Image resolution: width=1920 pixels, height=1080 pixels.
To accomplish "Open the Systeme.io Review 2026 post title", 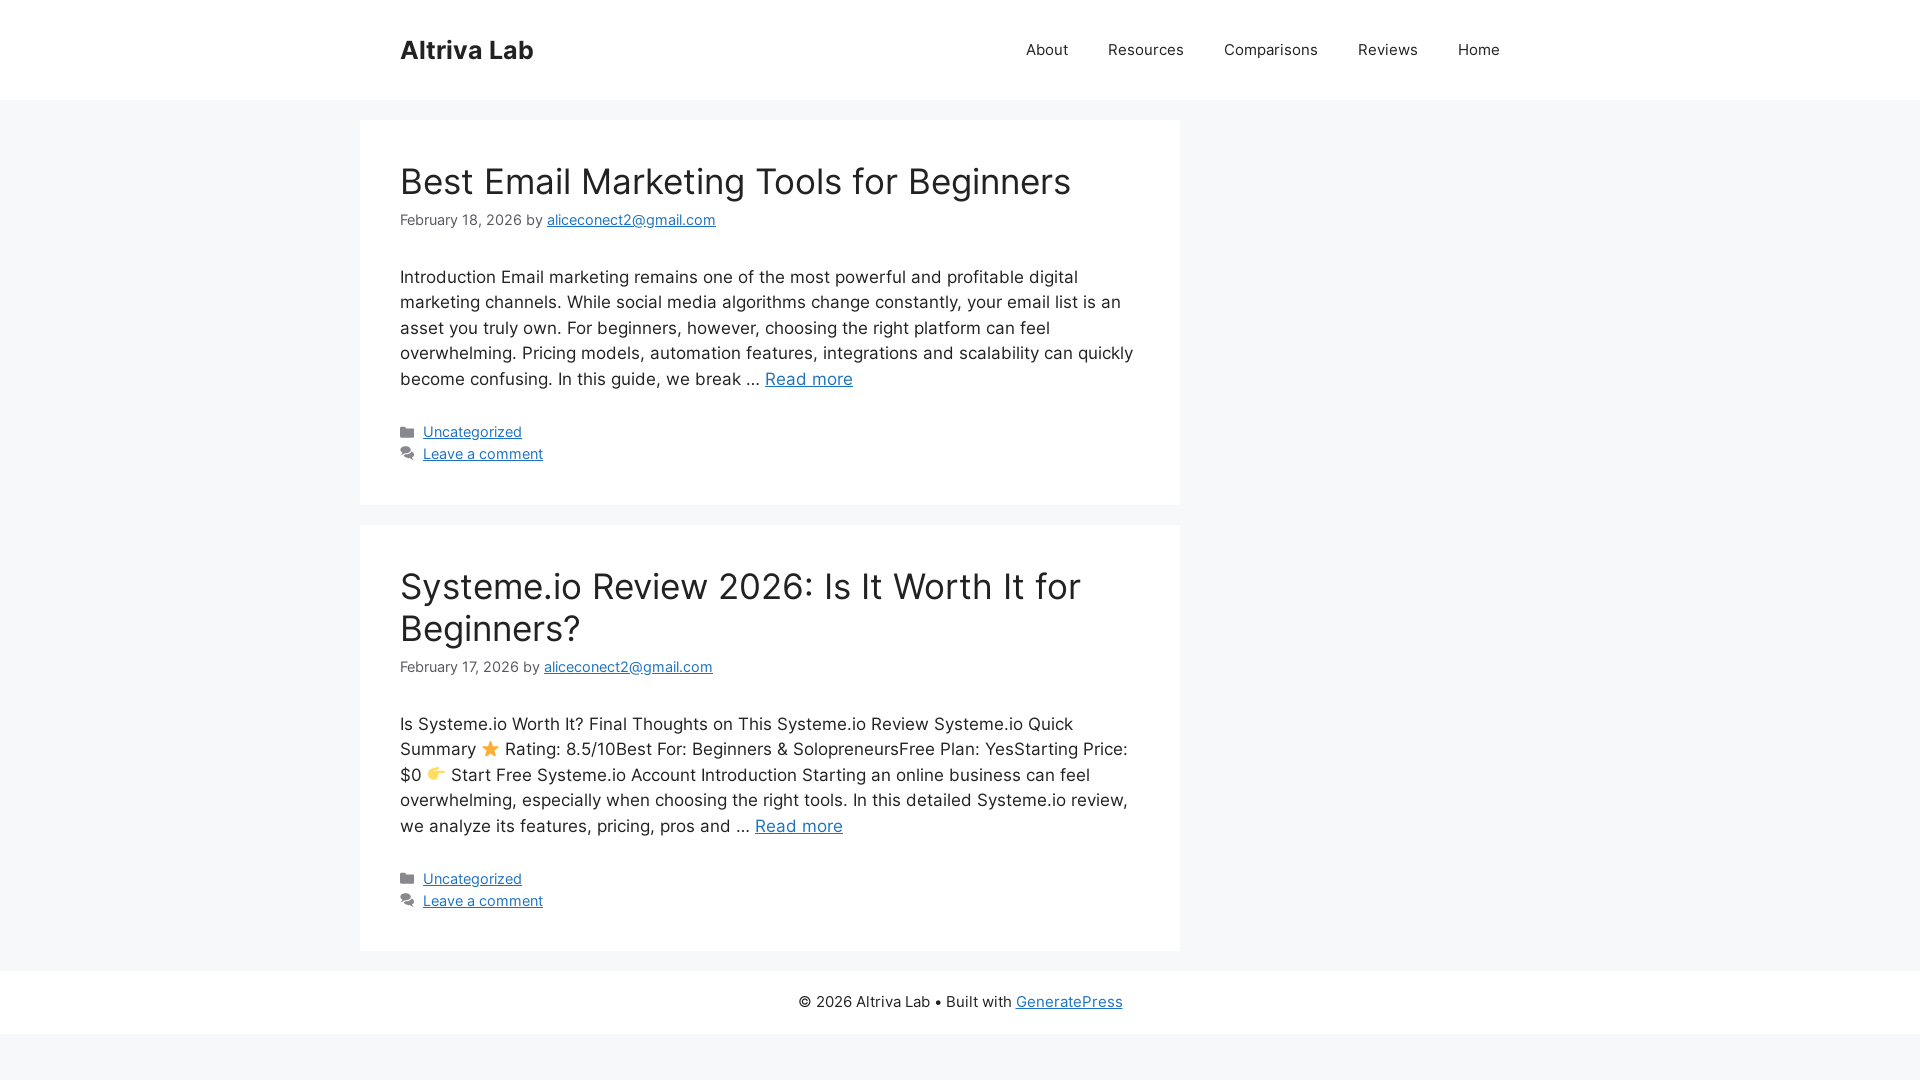I will 740,607.
